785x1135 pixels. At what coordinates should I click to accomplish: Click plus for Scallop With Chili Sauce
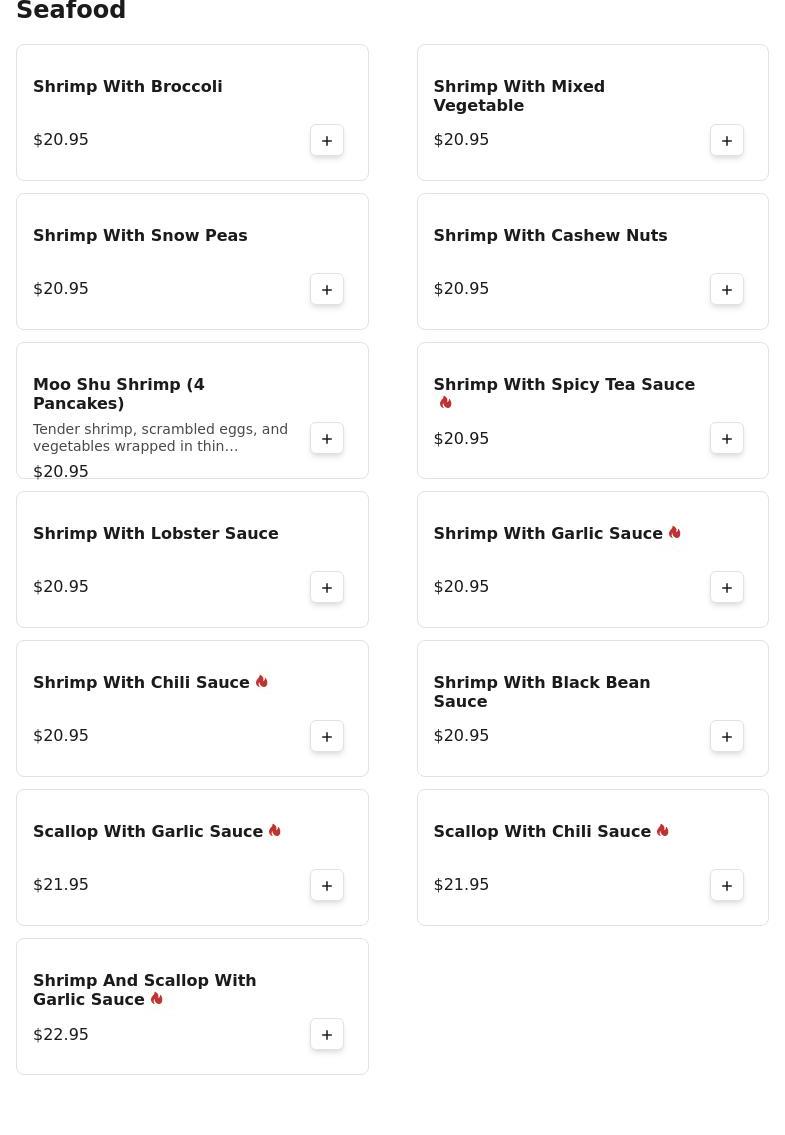(727, 886)
